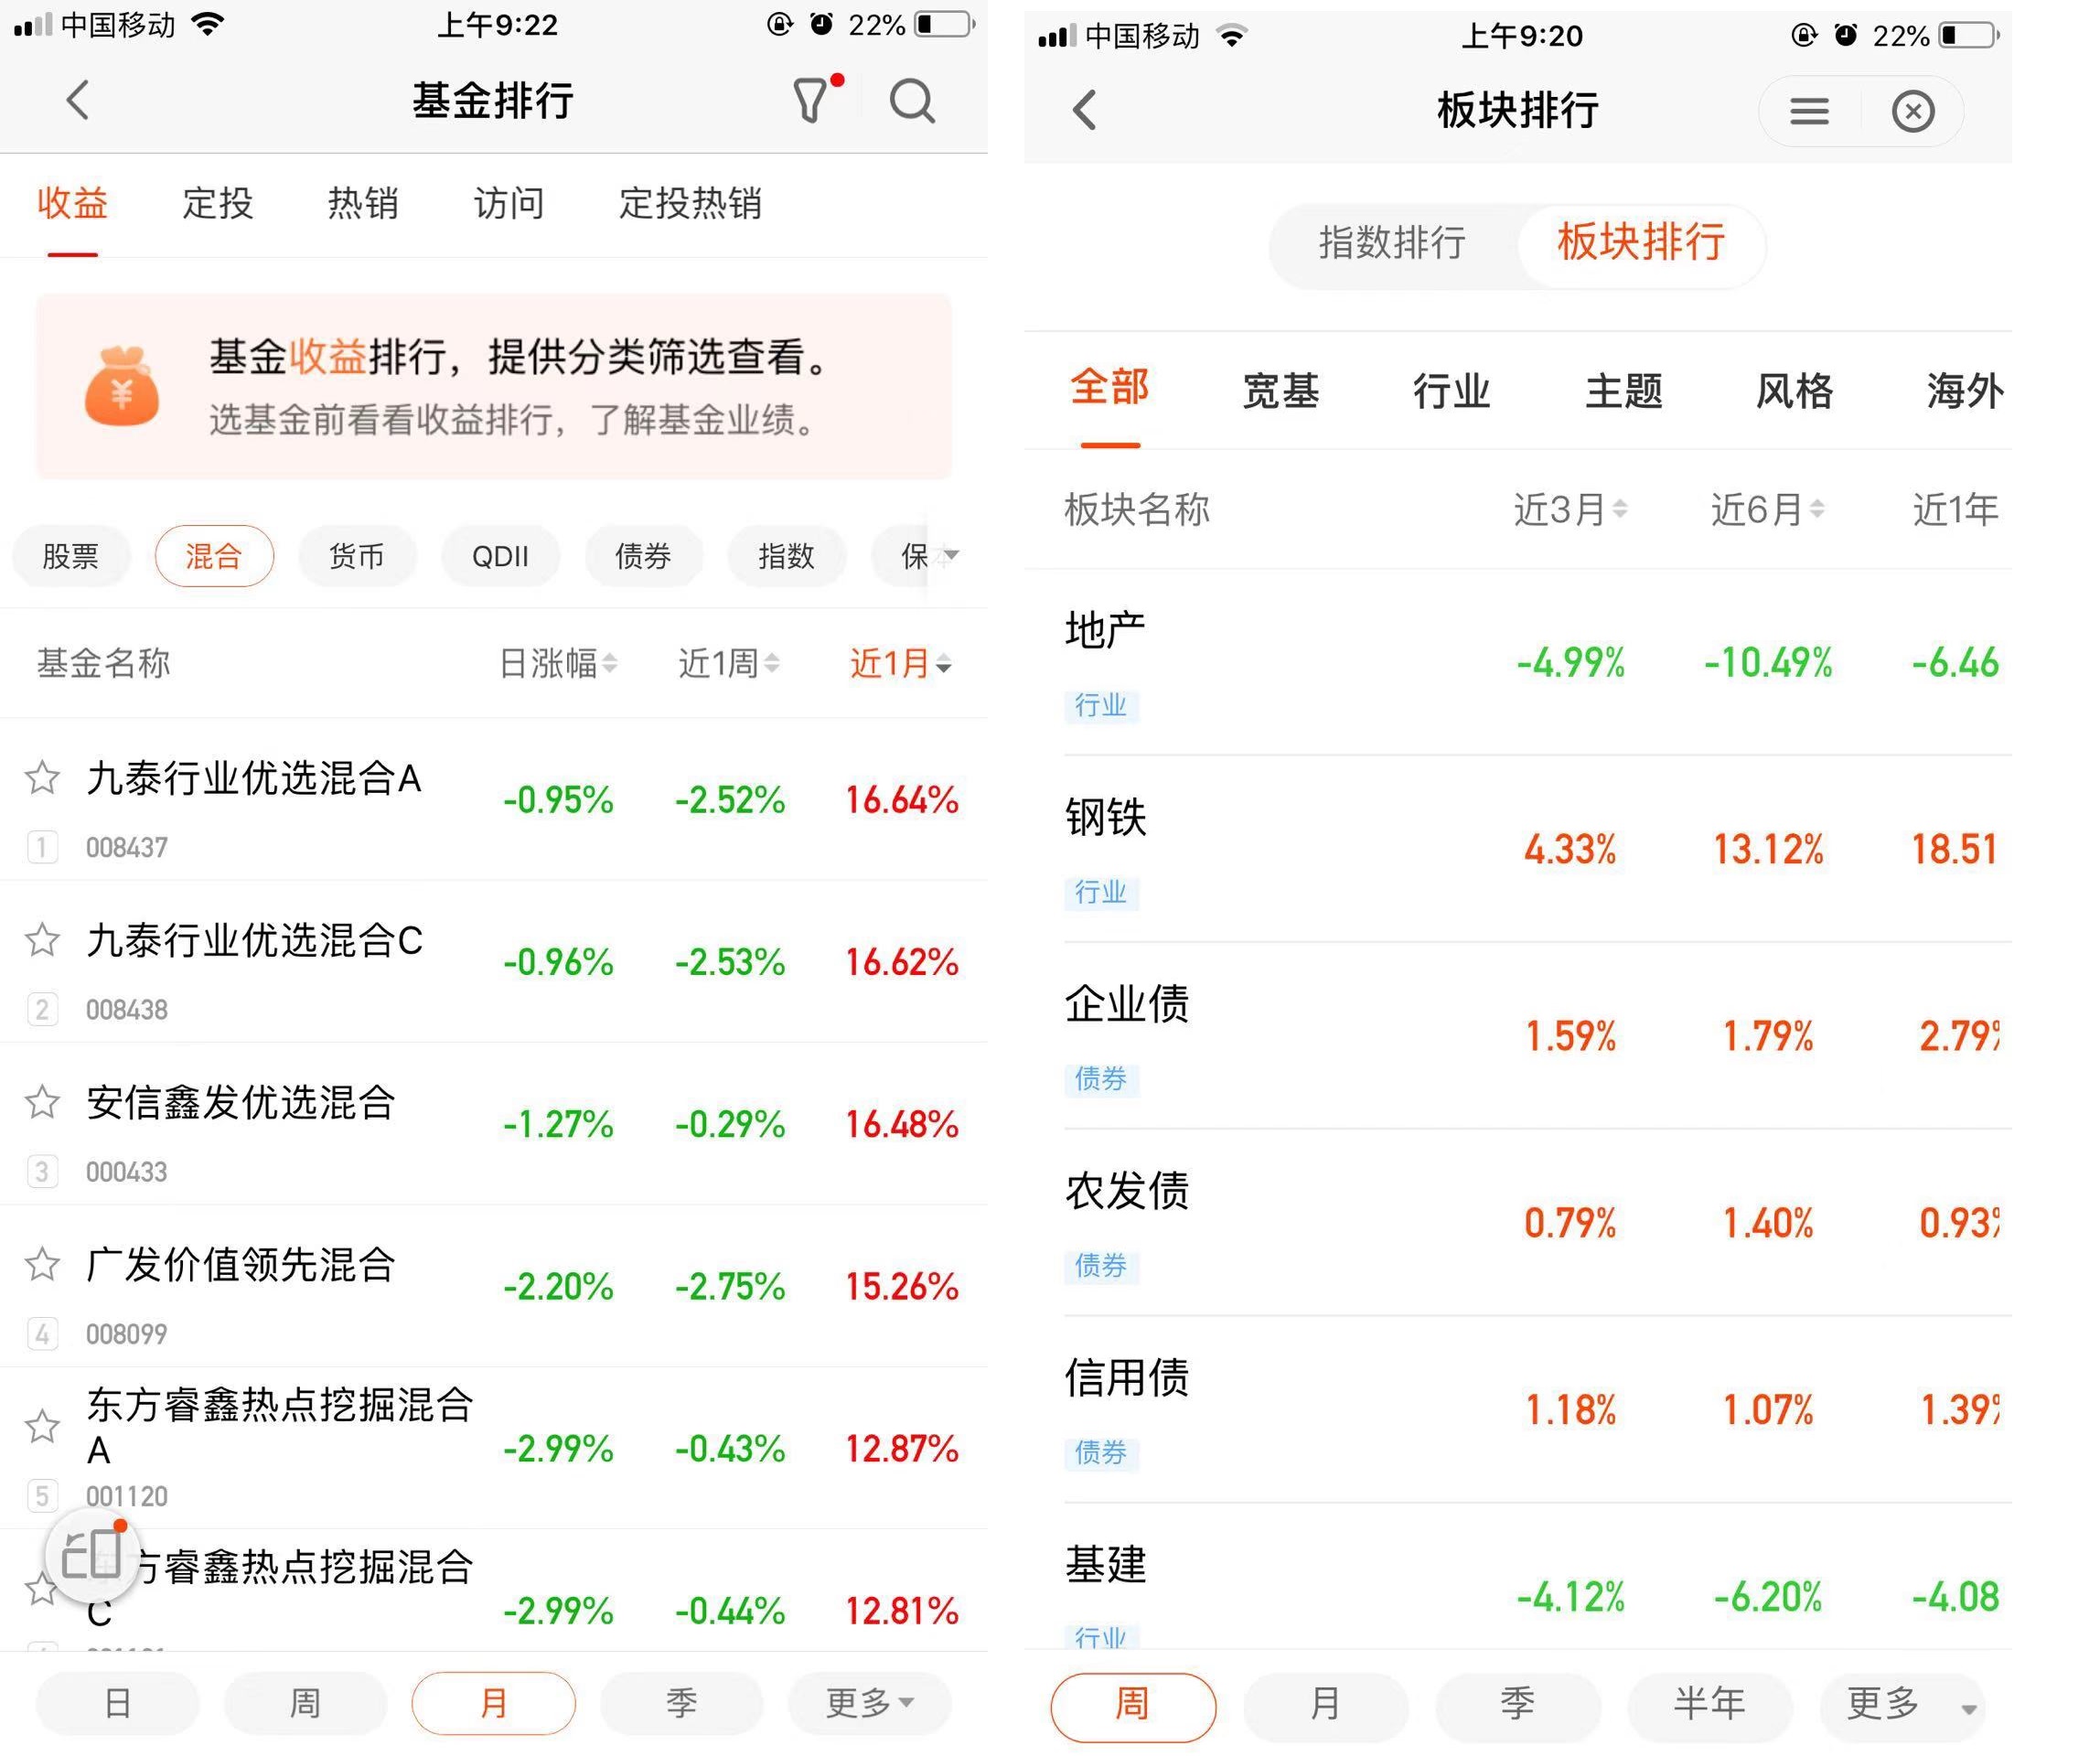This screenshot has height=1756, width=2100.
Task: Favorite 九泰行业优选混合A with star
Action: (42, 778)
